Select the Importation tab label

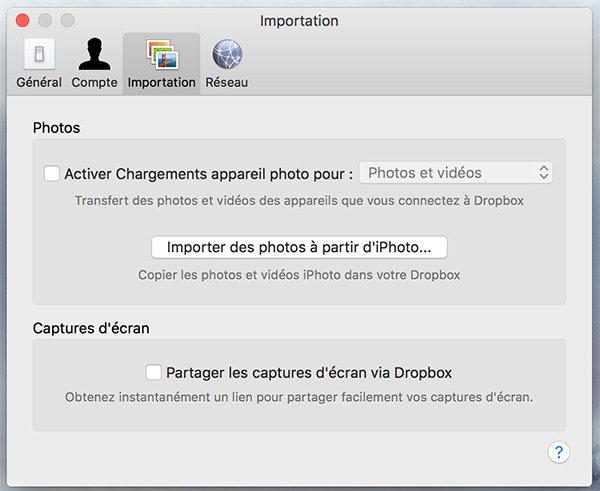[x=161, y=82]
